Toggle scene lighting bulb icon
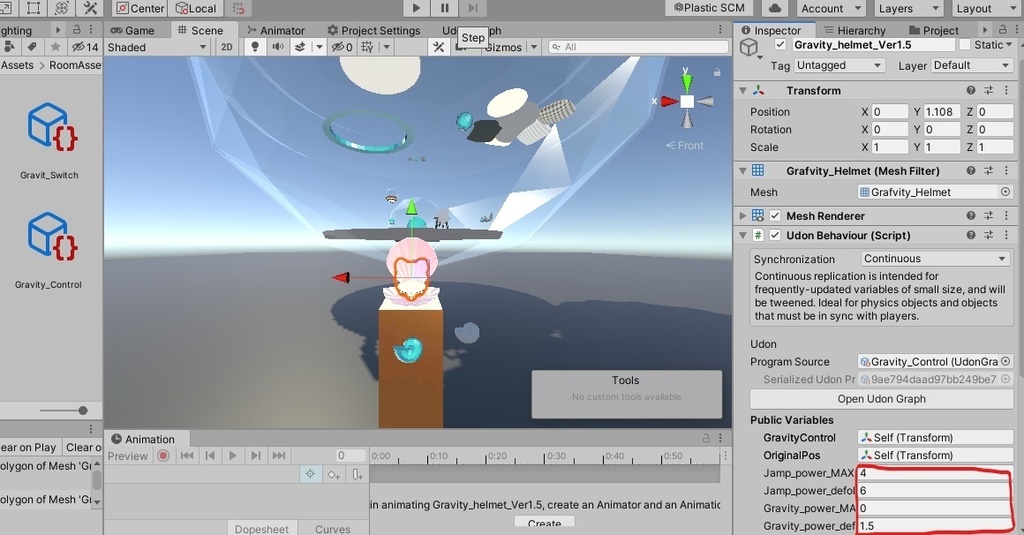The image size is (1024, 535). click(255, 47)
